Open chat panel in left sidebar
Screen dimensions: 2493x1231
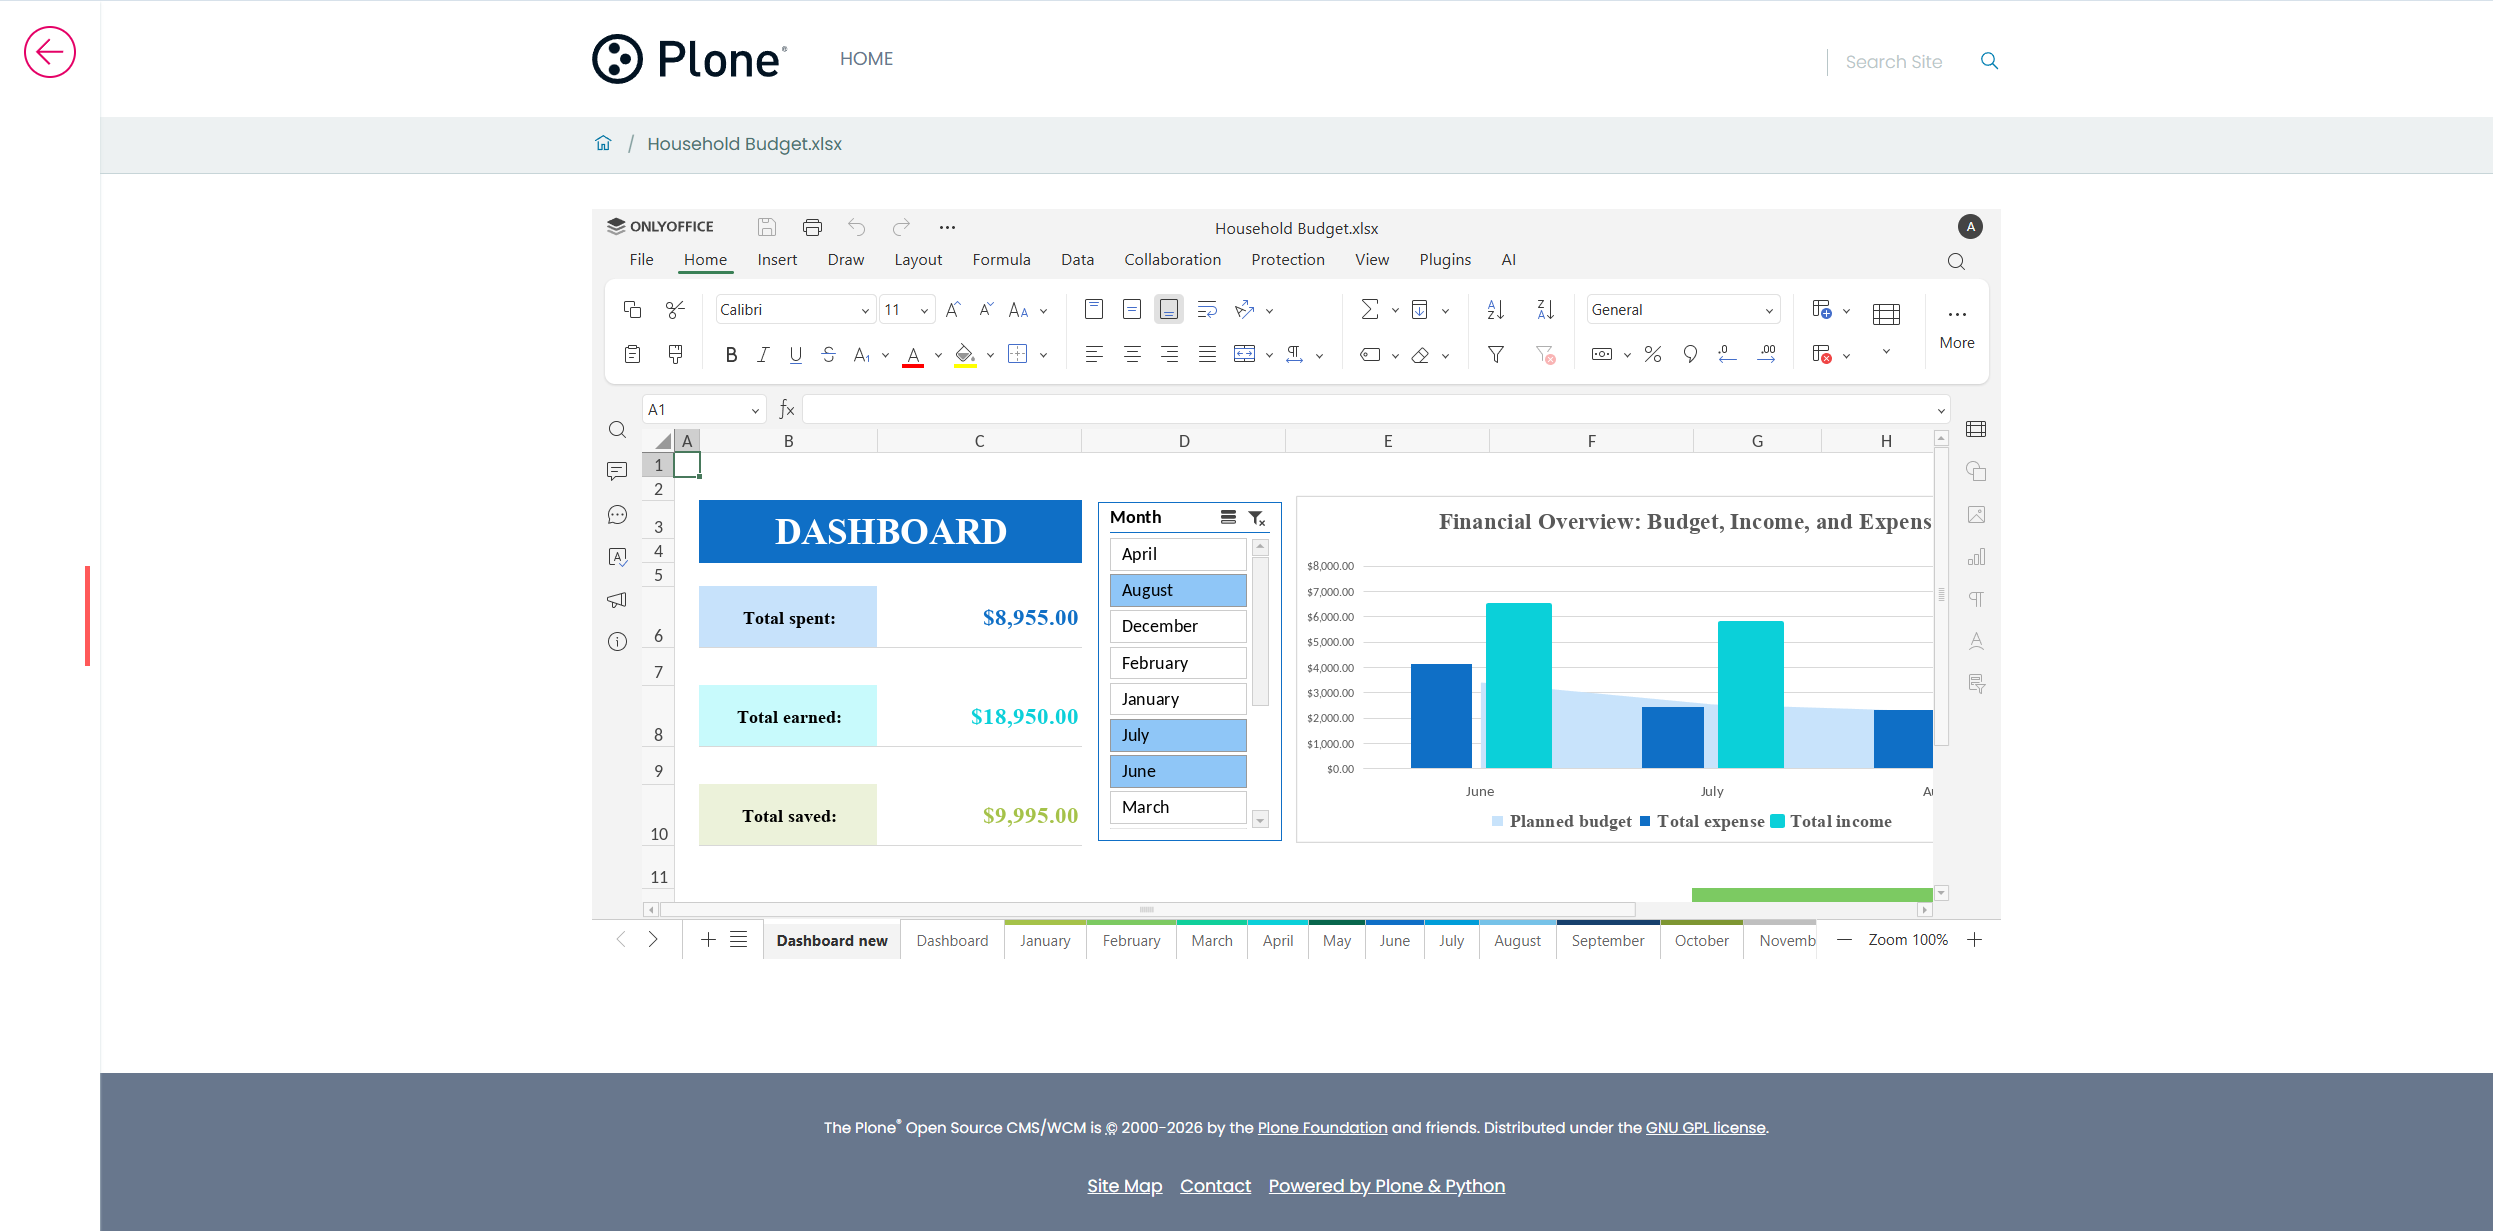click(617, 514)
